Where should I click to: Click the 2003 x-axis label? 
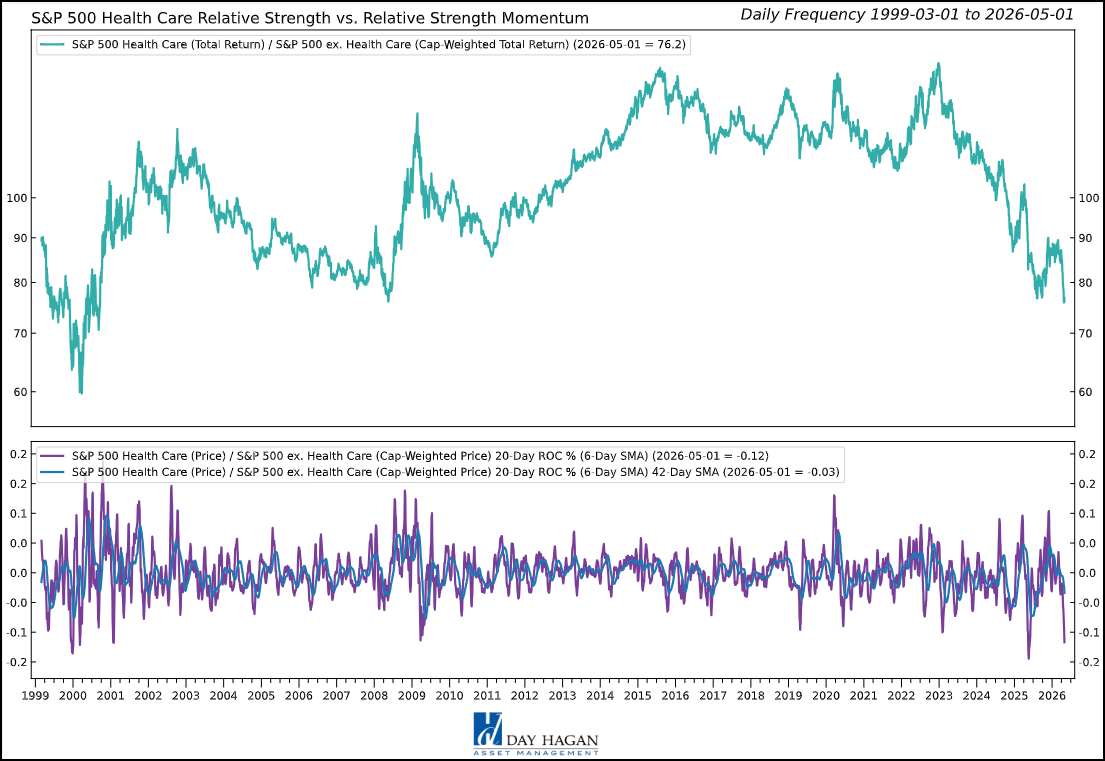point(186,695)
